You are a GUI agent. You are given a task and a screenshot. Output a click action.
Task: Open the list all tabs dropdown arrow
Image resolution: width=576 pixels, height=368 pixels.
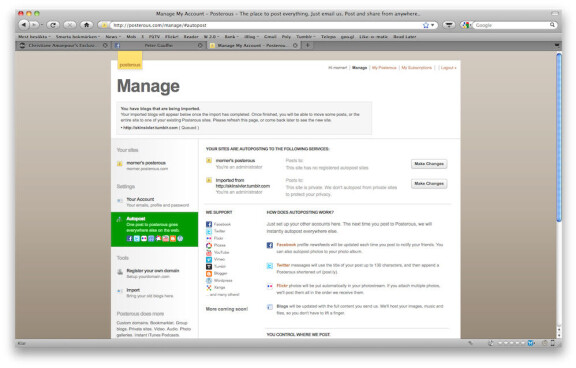click(x=557, y=45)
